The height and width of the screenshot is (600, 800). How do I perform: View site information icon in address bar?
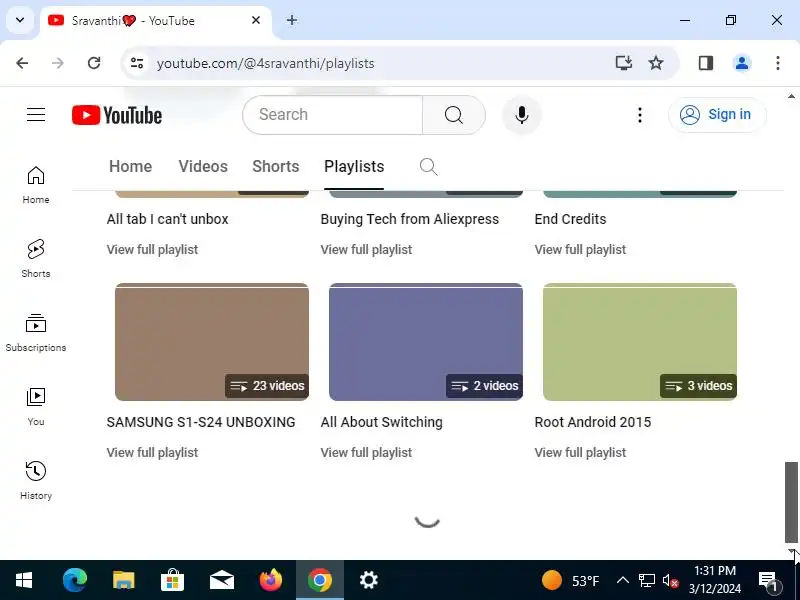tap(137, 63)
